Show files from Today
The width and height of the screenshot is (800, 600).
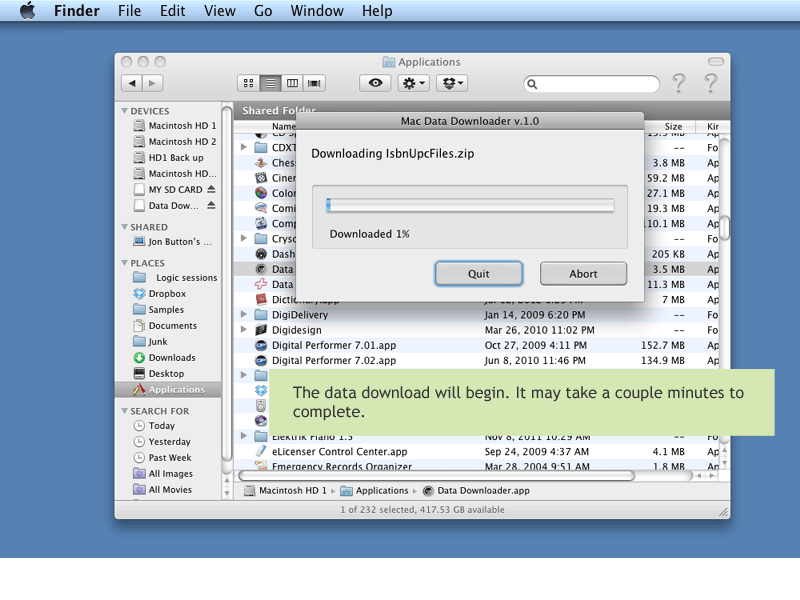coord(154,426)
